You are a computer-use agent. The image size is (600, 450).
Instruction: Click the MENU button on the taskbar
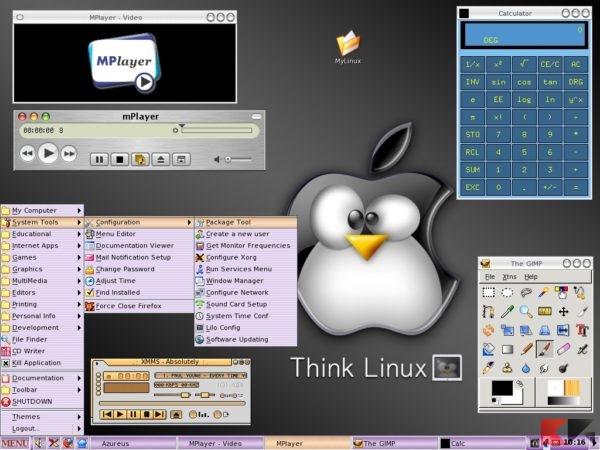[x=15, y=443]
